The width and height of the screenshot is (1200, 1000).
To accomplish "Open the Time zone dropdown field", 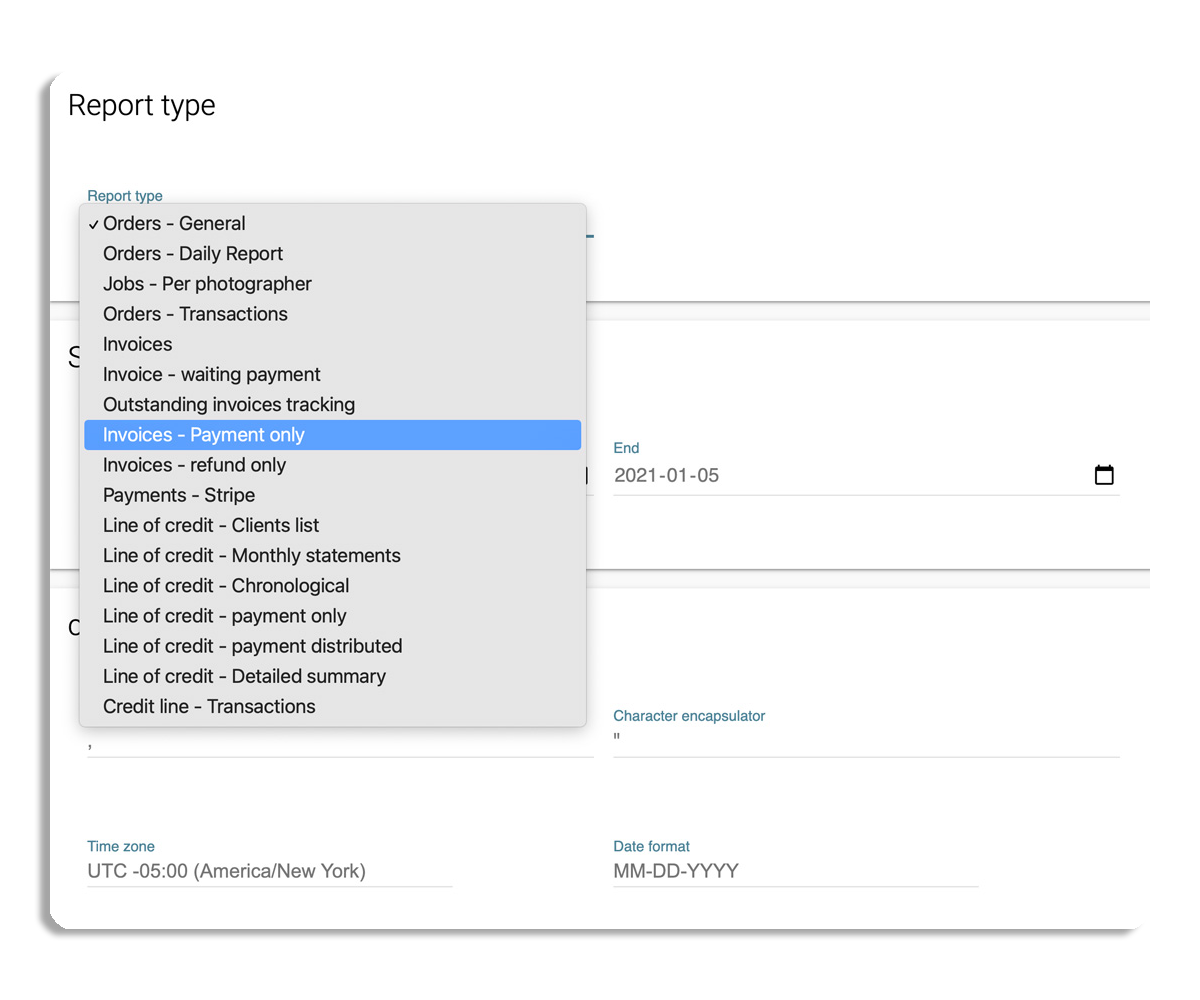I will 269,872.
